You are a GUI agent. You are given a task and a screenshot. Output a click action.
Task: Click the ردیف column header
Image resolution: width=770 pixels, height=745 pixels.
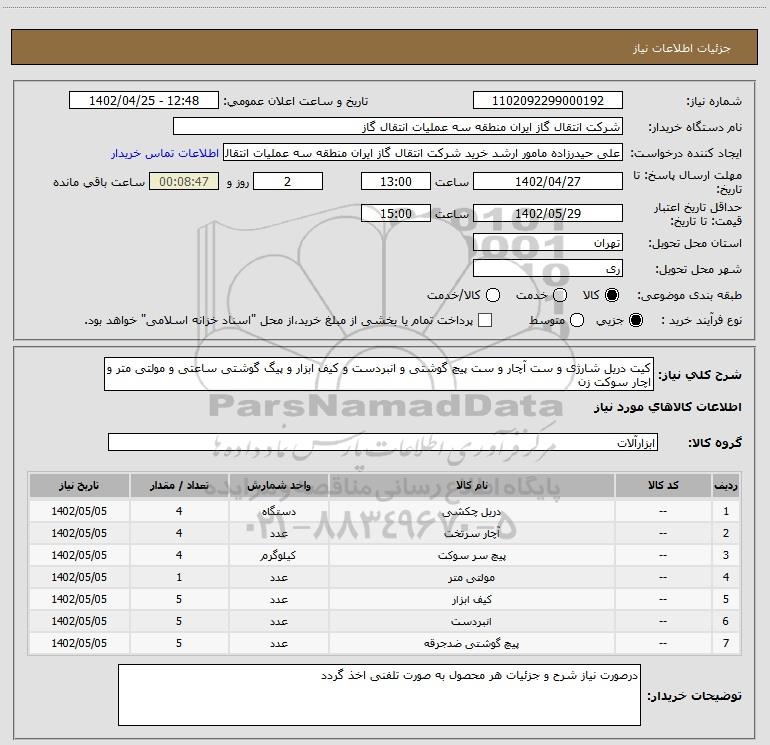[726, 486]
